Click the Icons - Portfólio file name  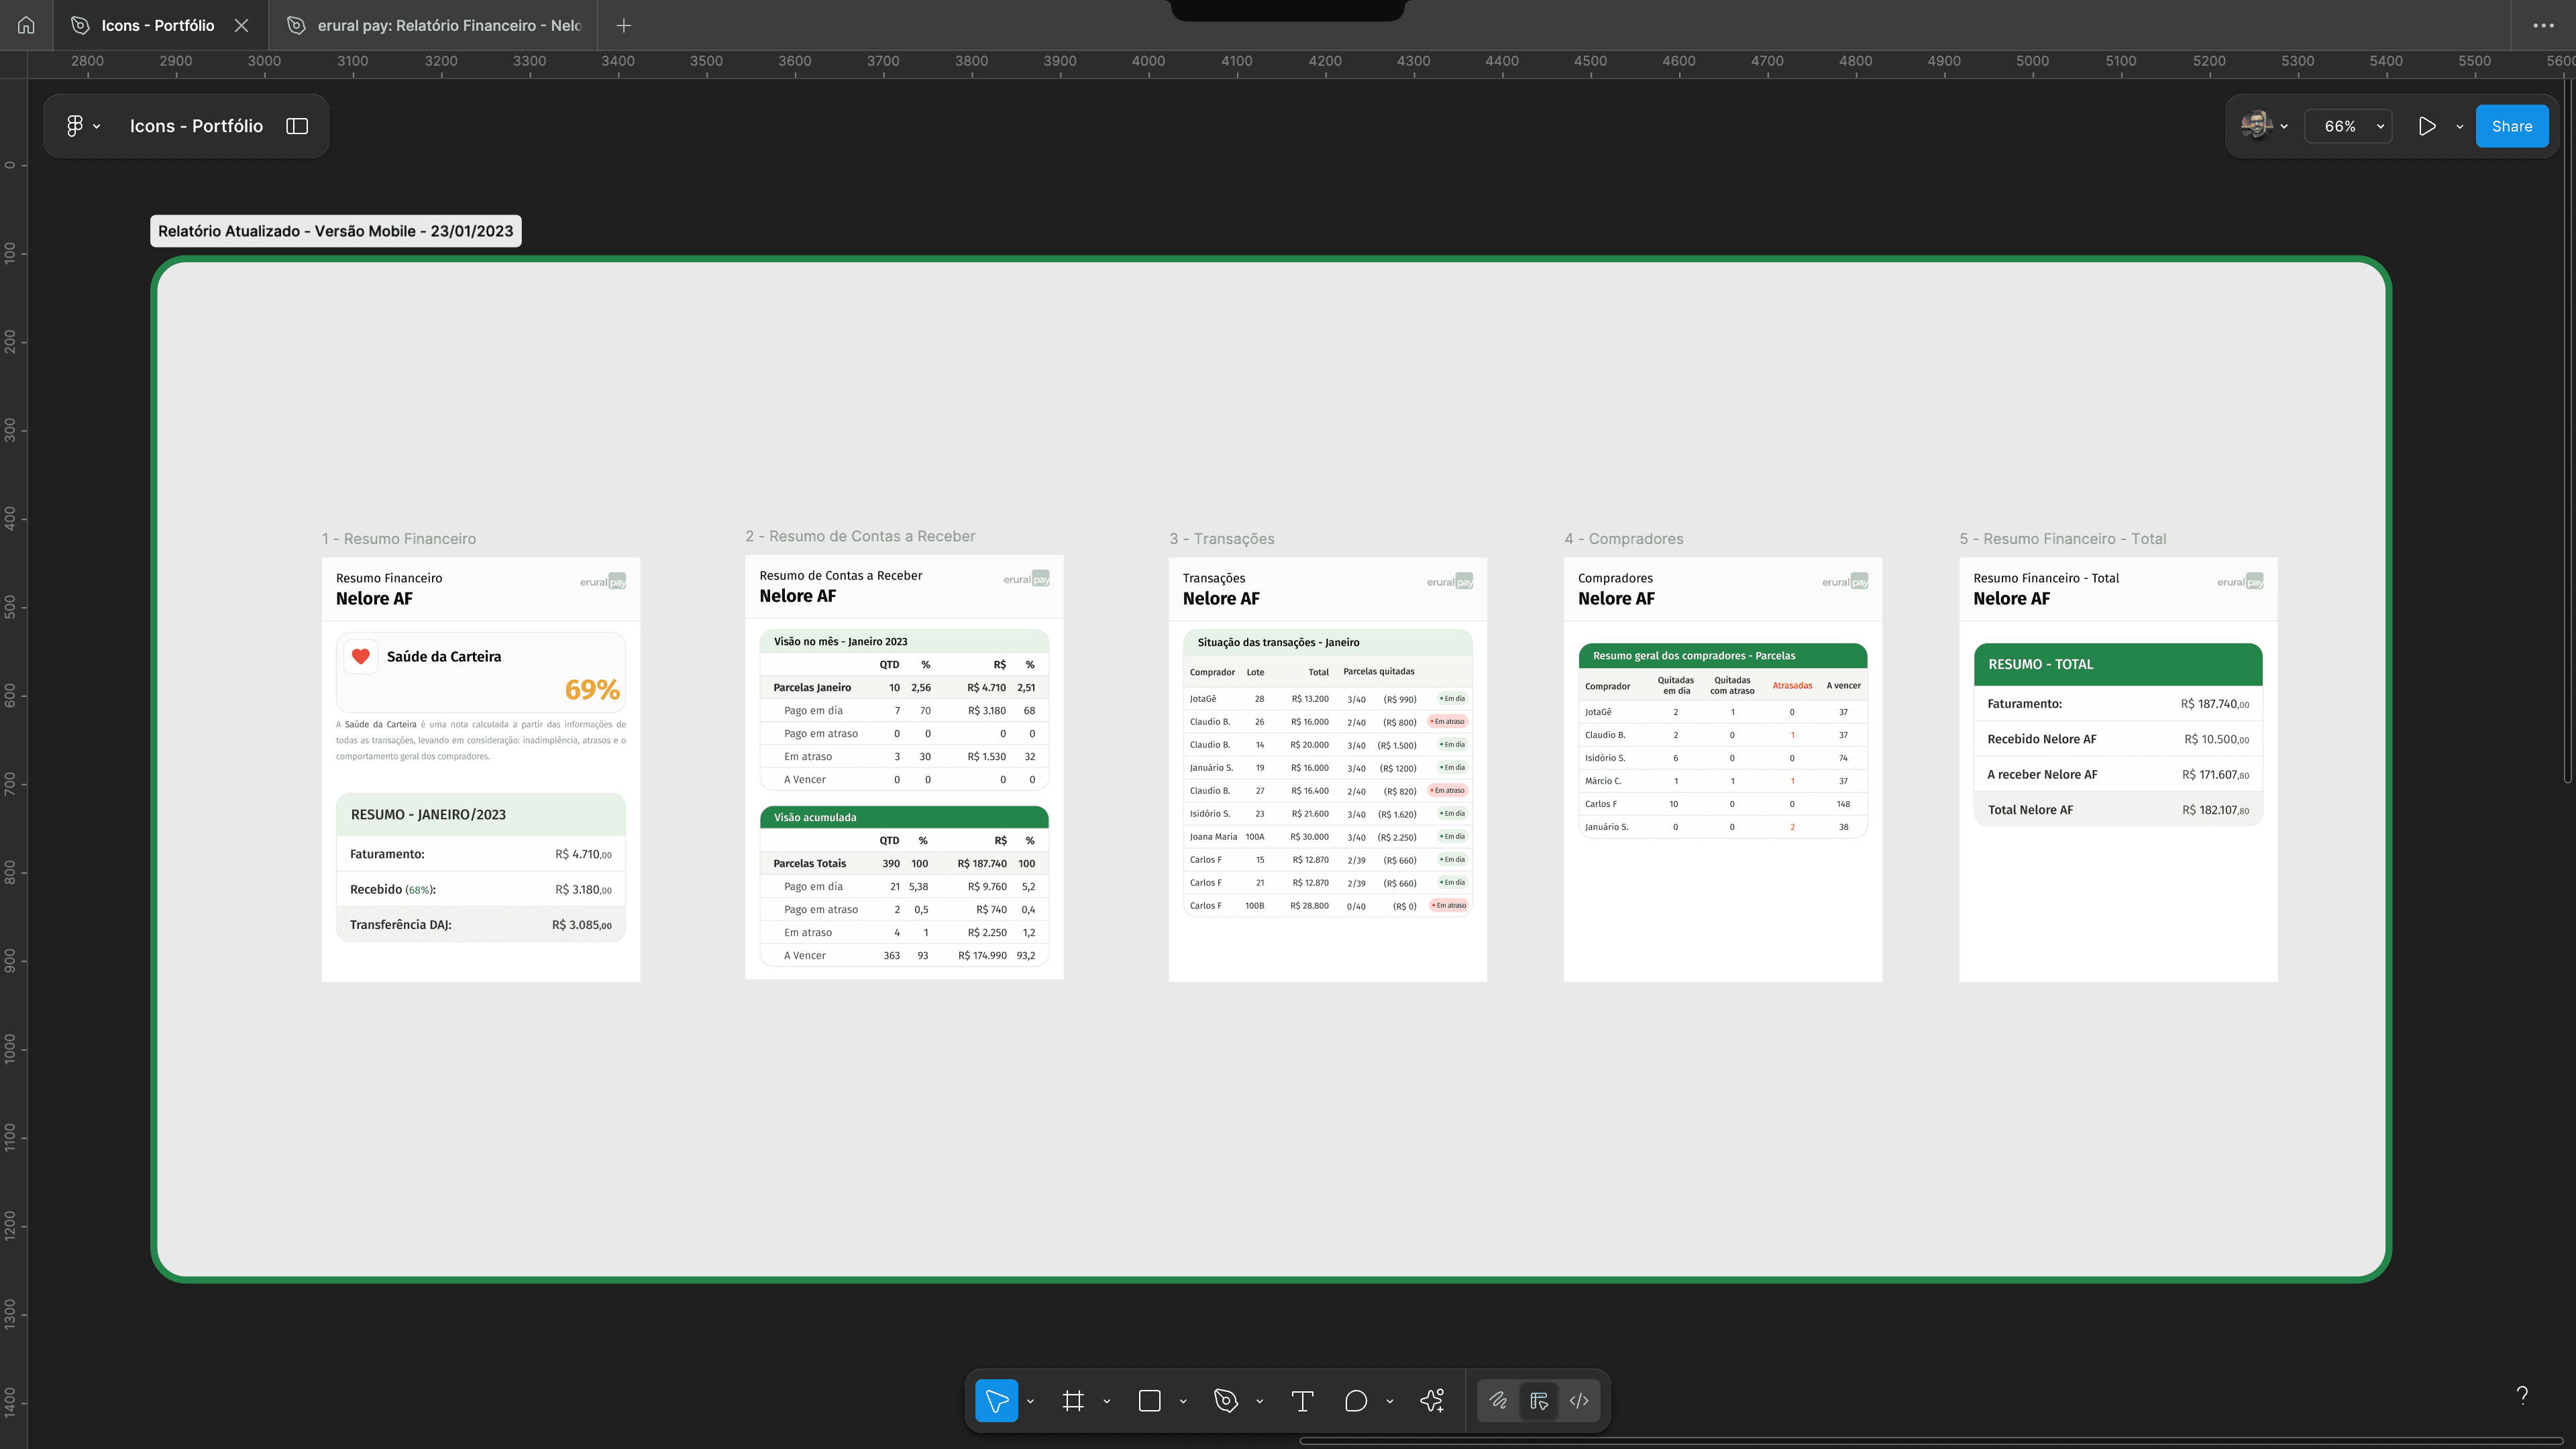pyautogui.click(x=196, y=126)
